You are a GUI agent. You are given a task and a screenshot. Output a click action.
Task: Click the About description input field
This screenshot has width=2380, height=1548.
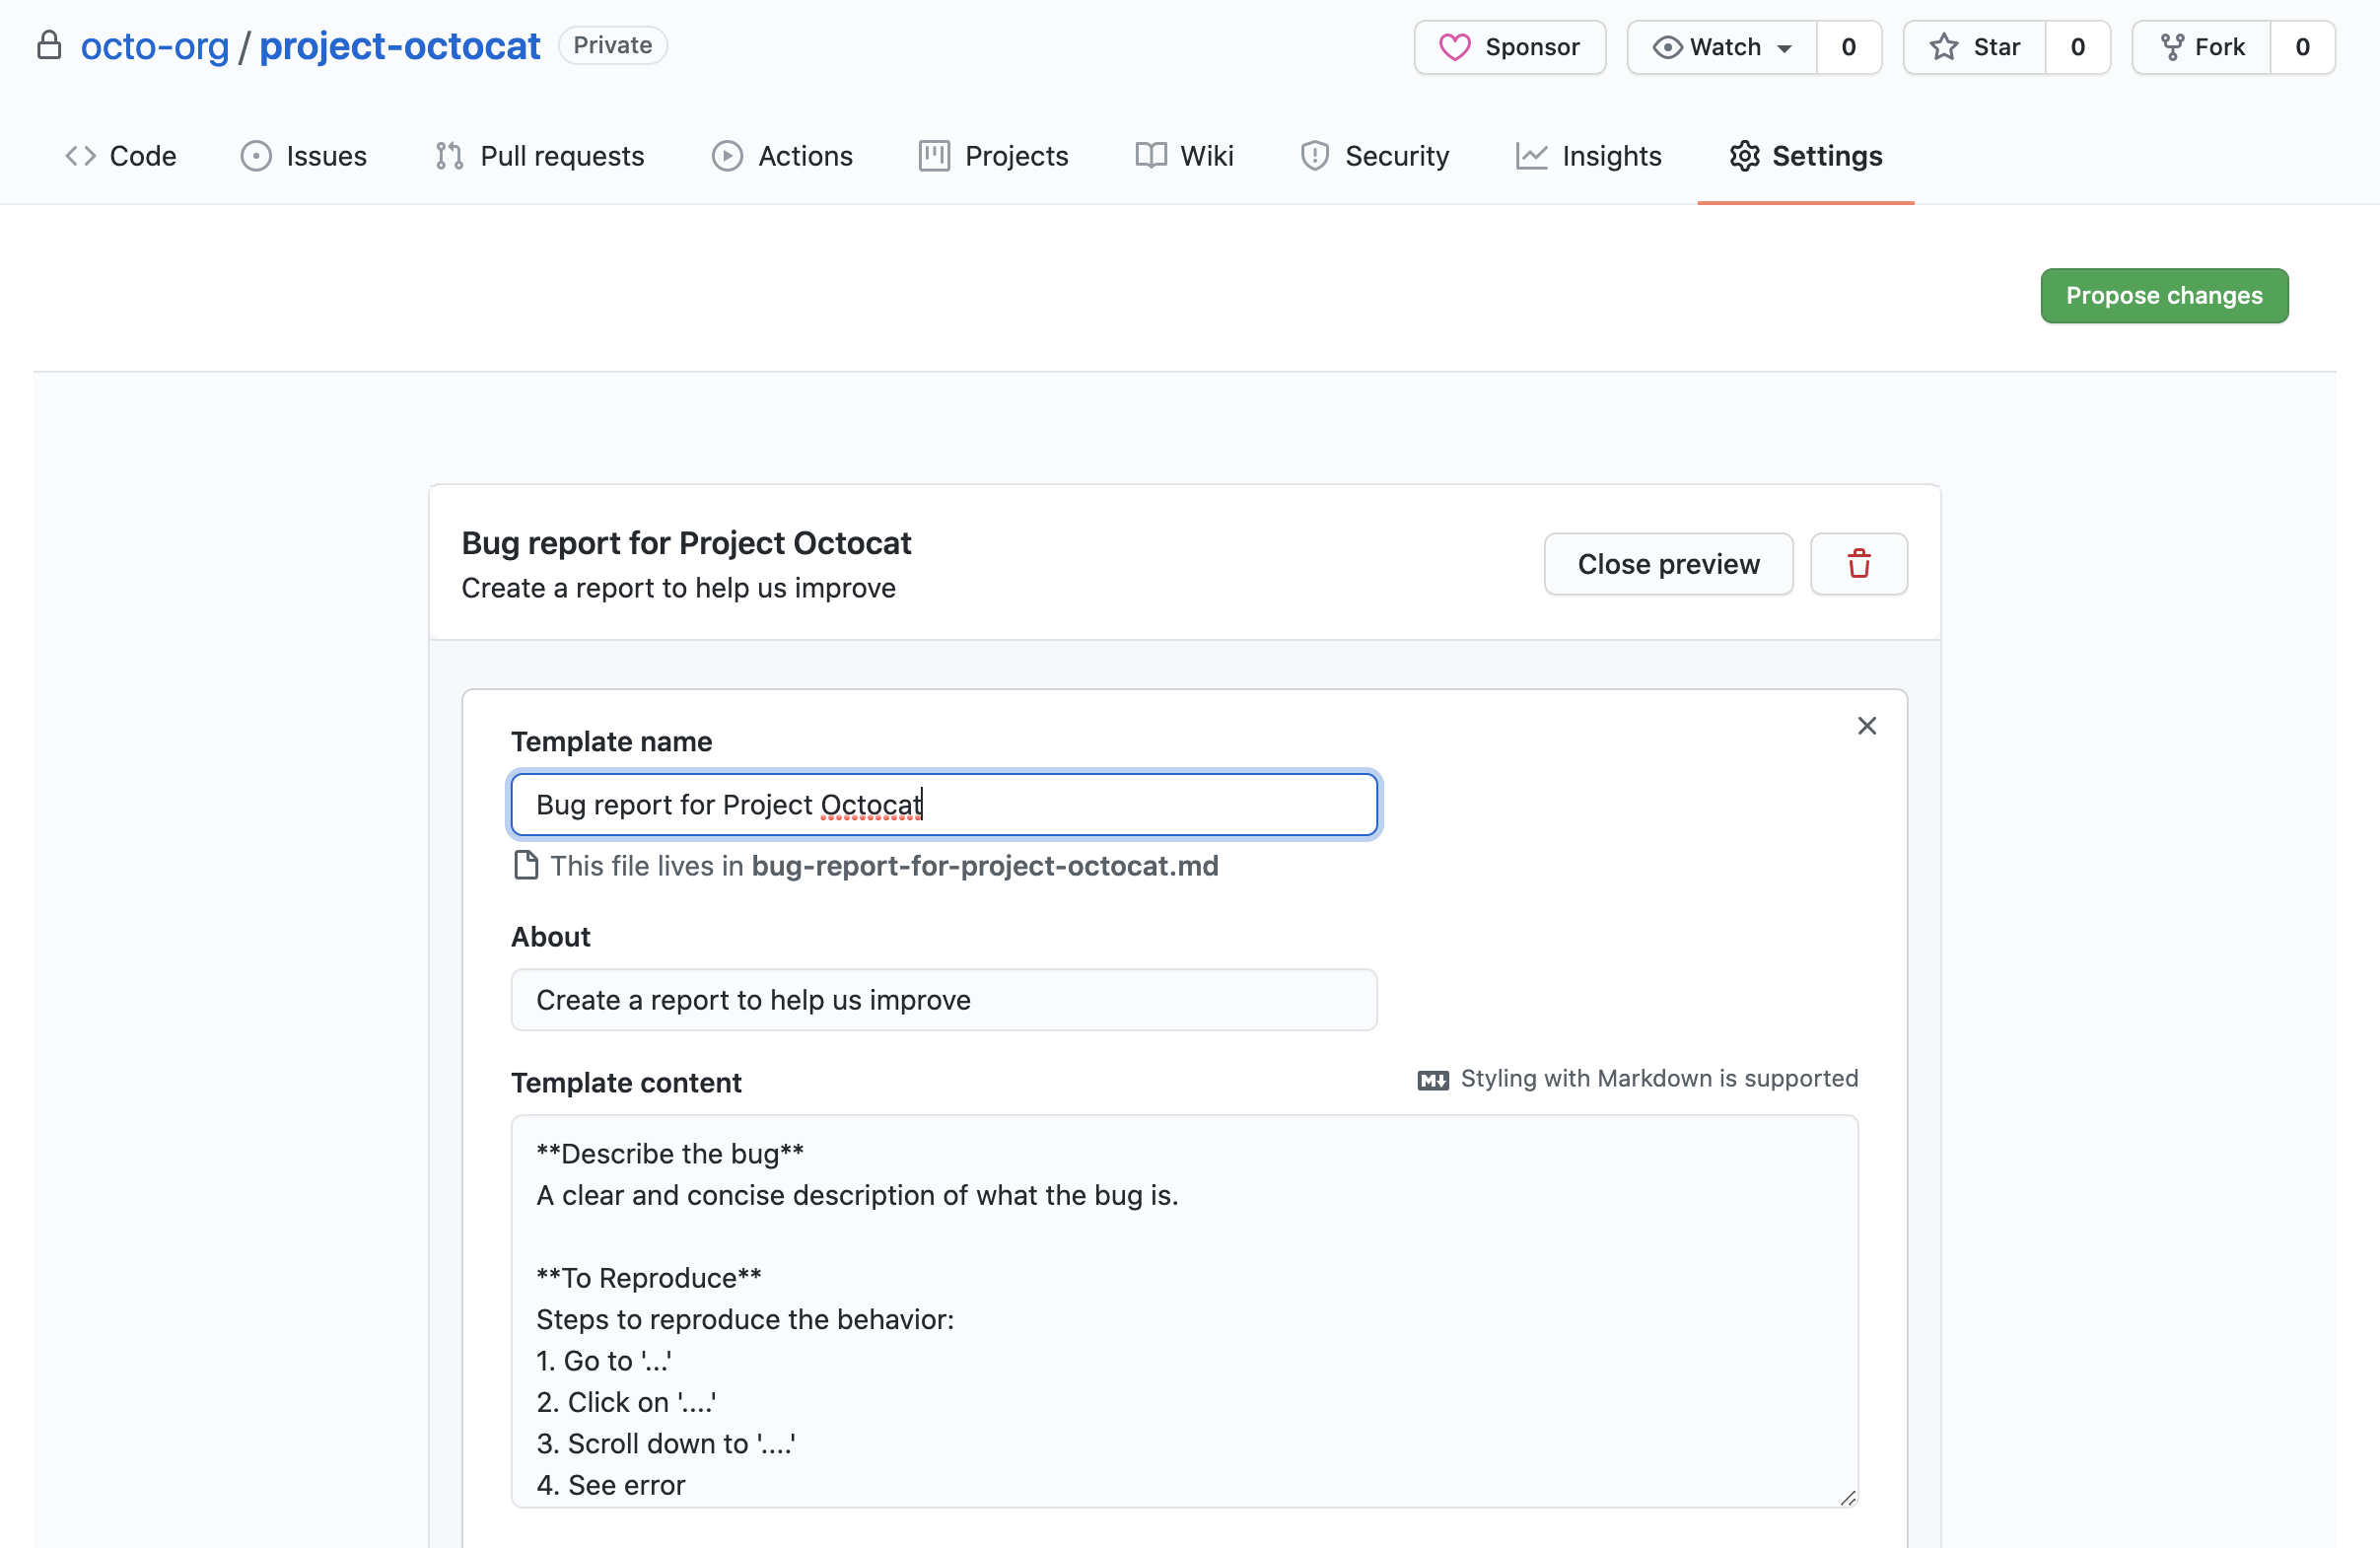pyautogui.click(x=944, y=1000)
